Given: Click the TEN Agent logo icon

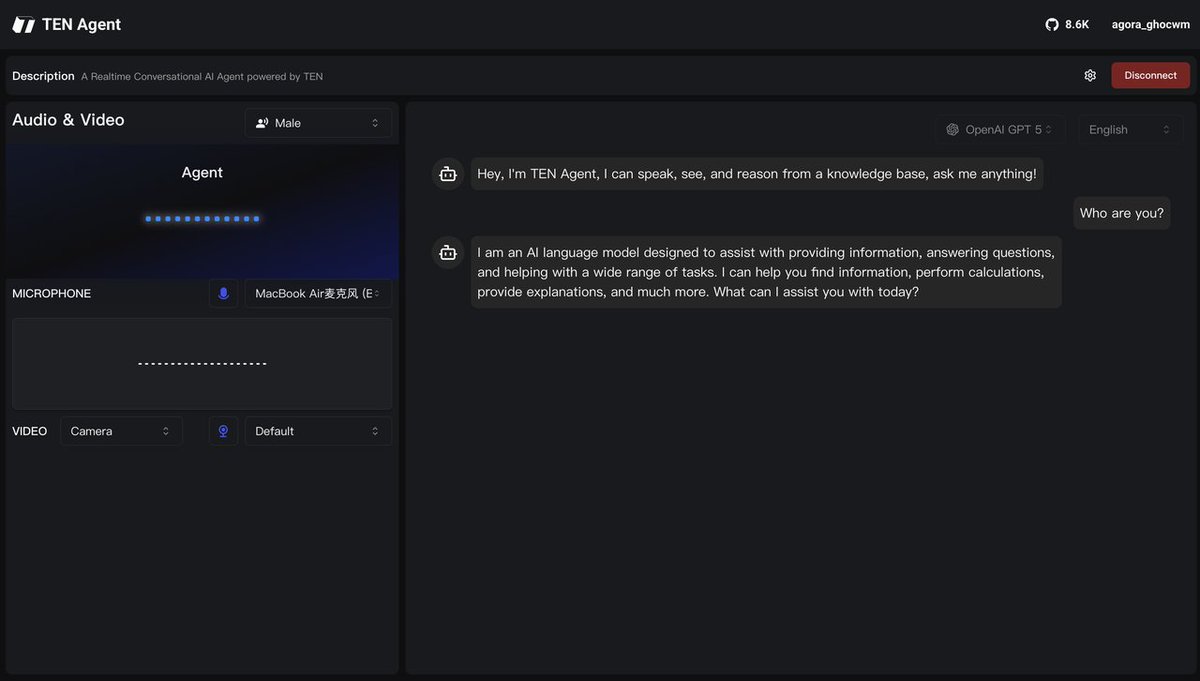Looking at the screenshot, I should [x=22, y=22].
